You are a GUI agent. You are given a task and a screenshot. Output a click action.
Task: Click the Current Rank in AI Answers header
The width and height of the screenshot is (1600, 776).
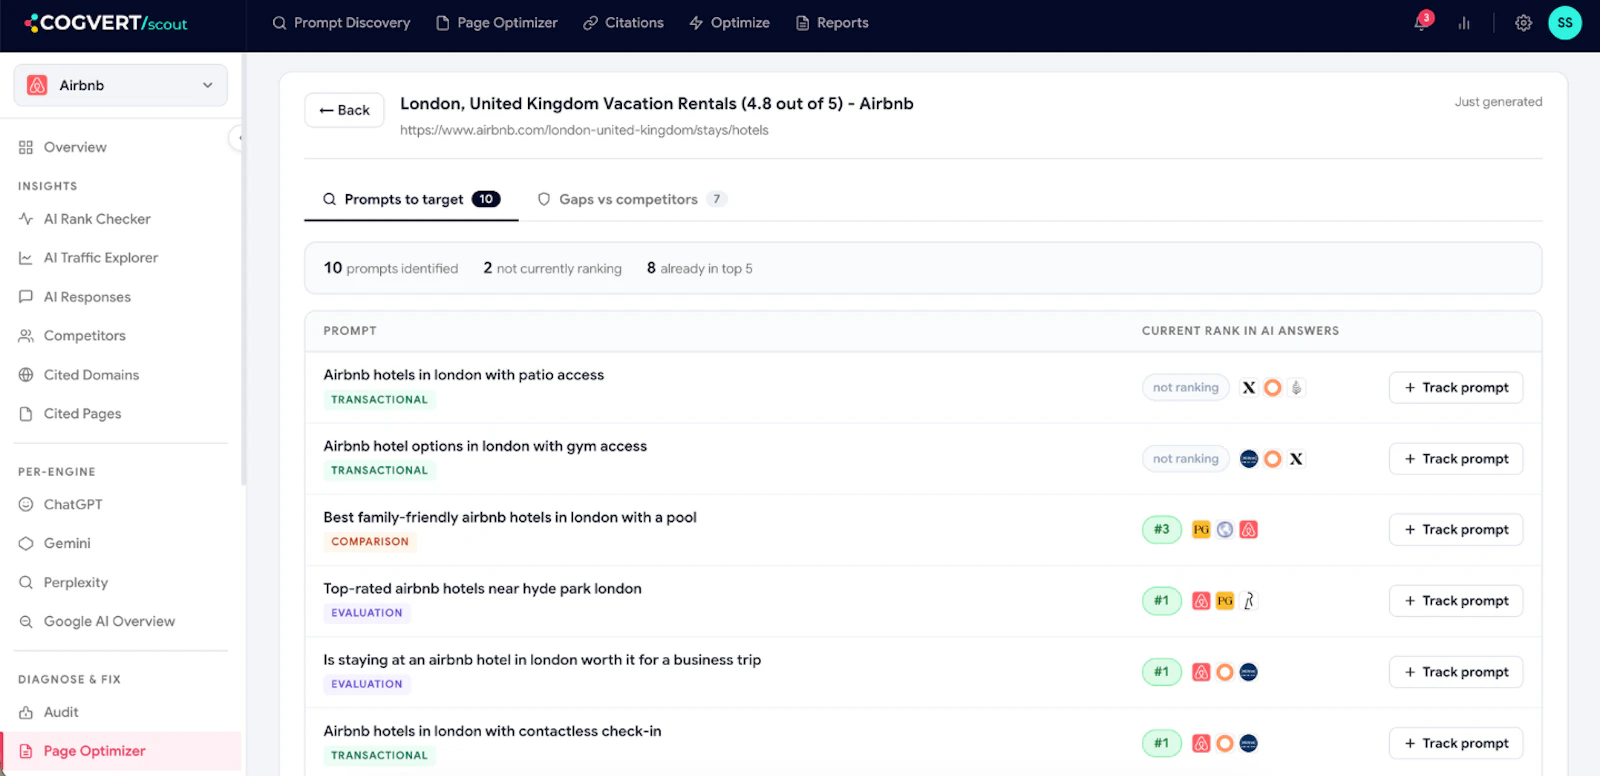coord(1240,331)
